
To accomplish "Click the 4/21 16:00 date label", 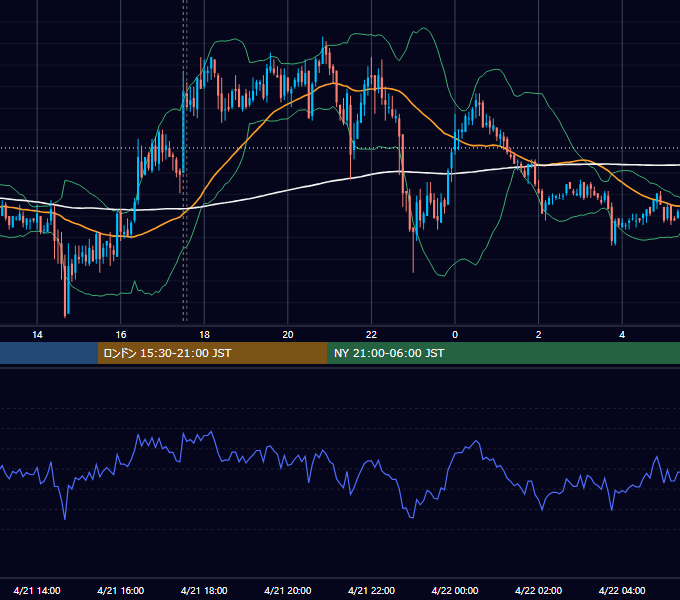I will click(x=121, y=590).
